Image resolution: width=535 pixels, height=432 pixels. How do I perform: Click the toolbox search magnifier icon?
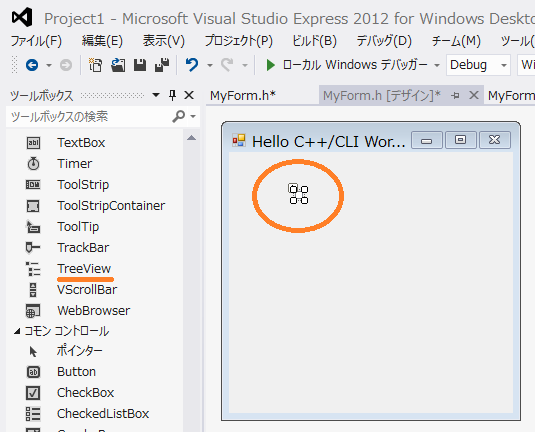point(178,116)
